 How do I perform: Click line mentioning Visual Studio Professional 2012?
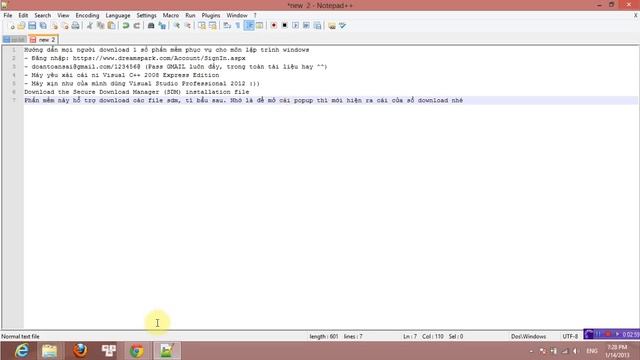(142, 83)
